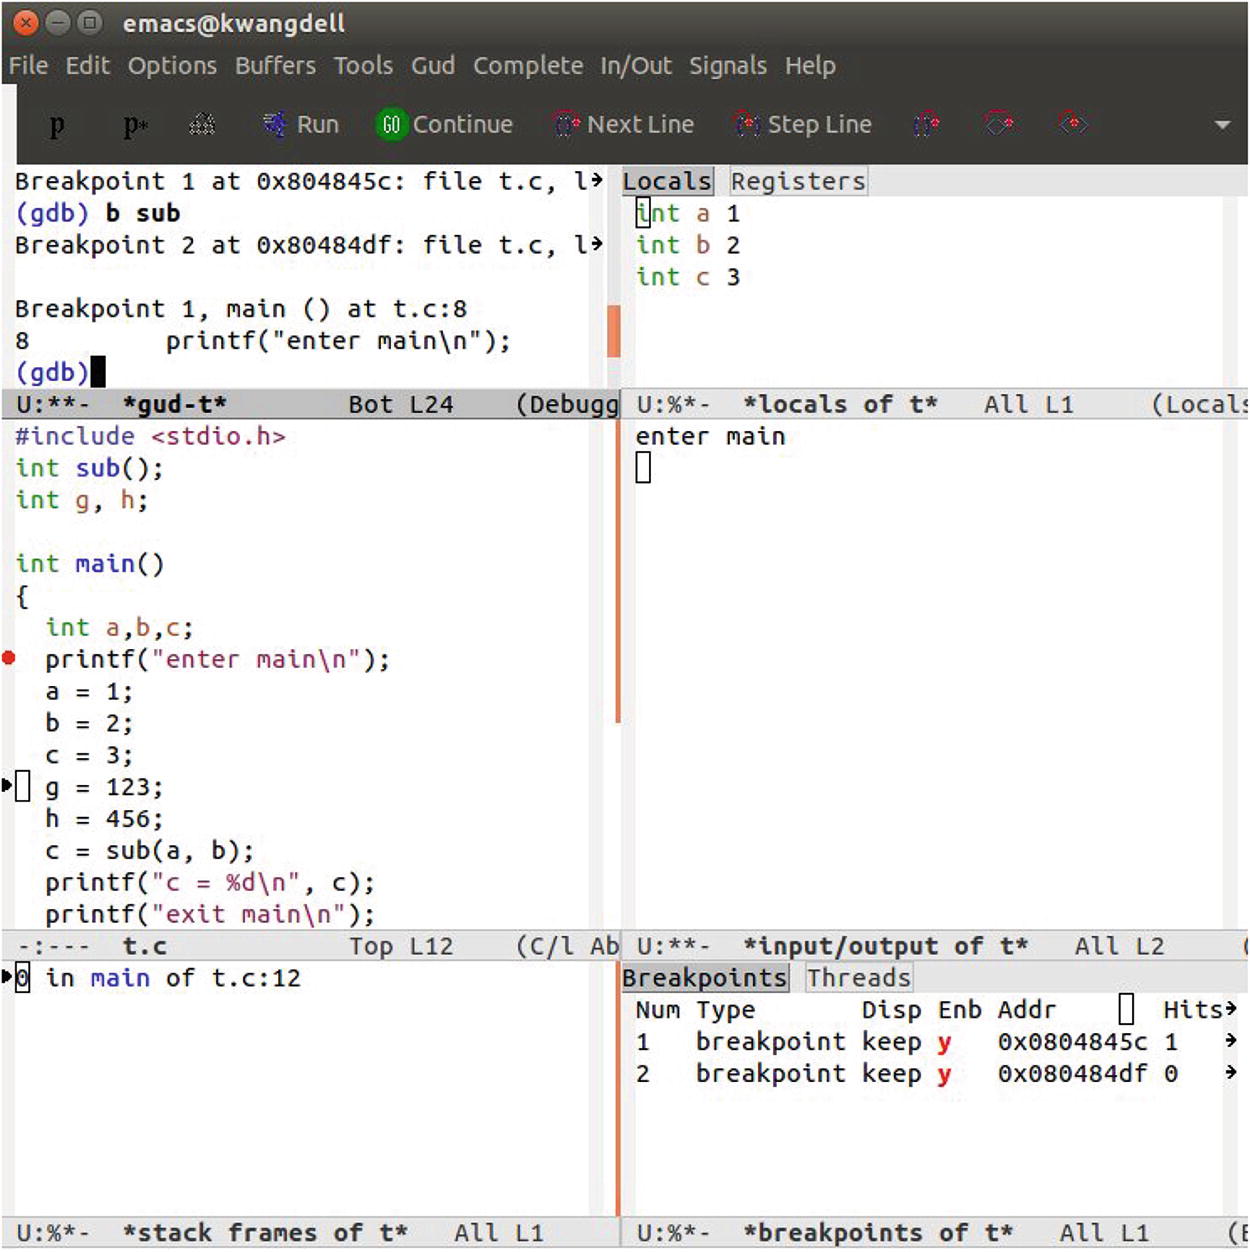Open the Signals menu
Screen dimensions: 1250x1252
point(728,66)
